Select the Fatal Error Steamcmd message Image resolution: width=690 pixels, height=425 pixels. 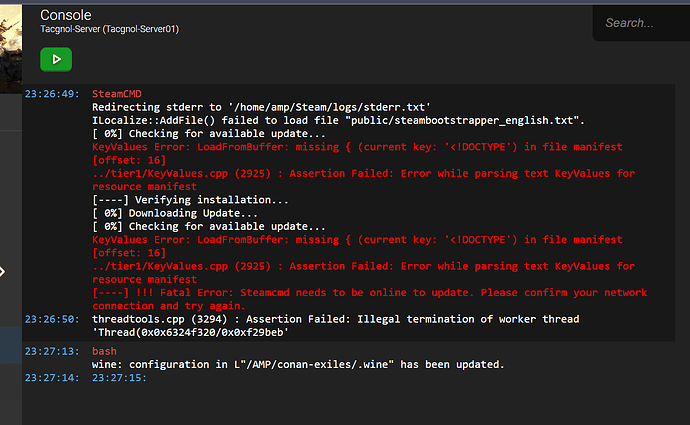tap(370, 298)
